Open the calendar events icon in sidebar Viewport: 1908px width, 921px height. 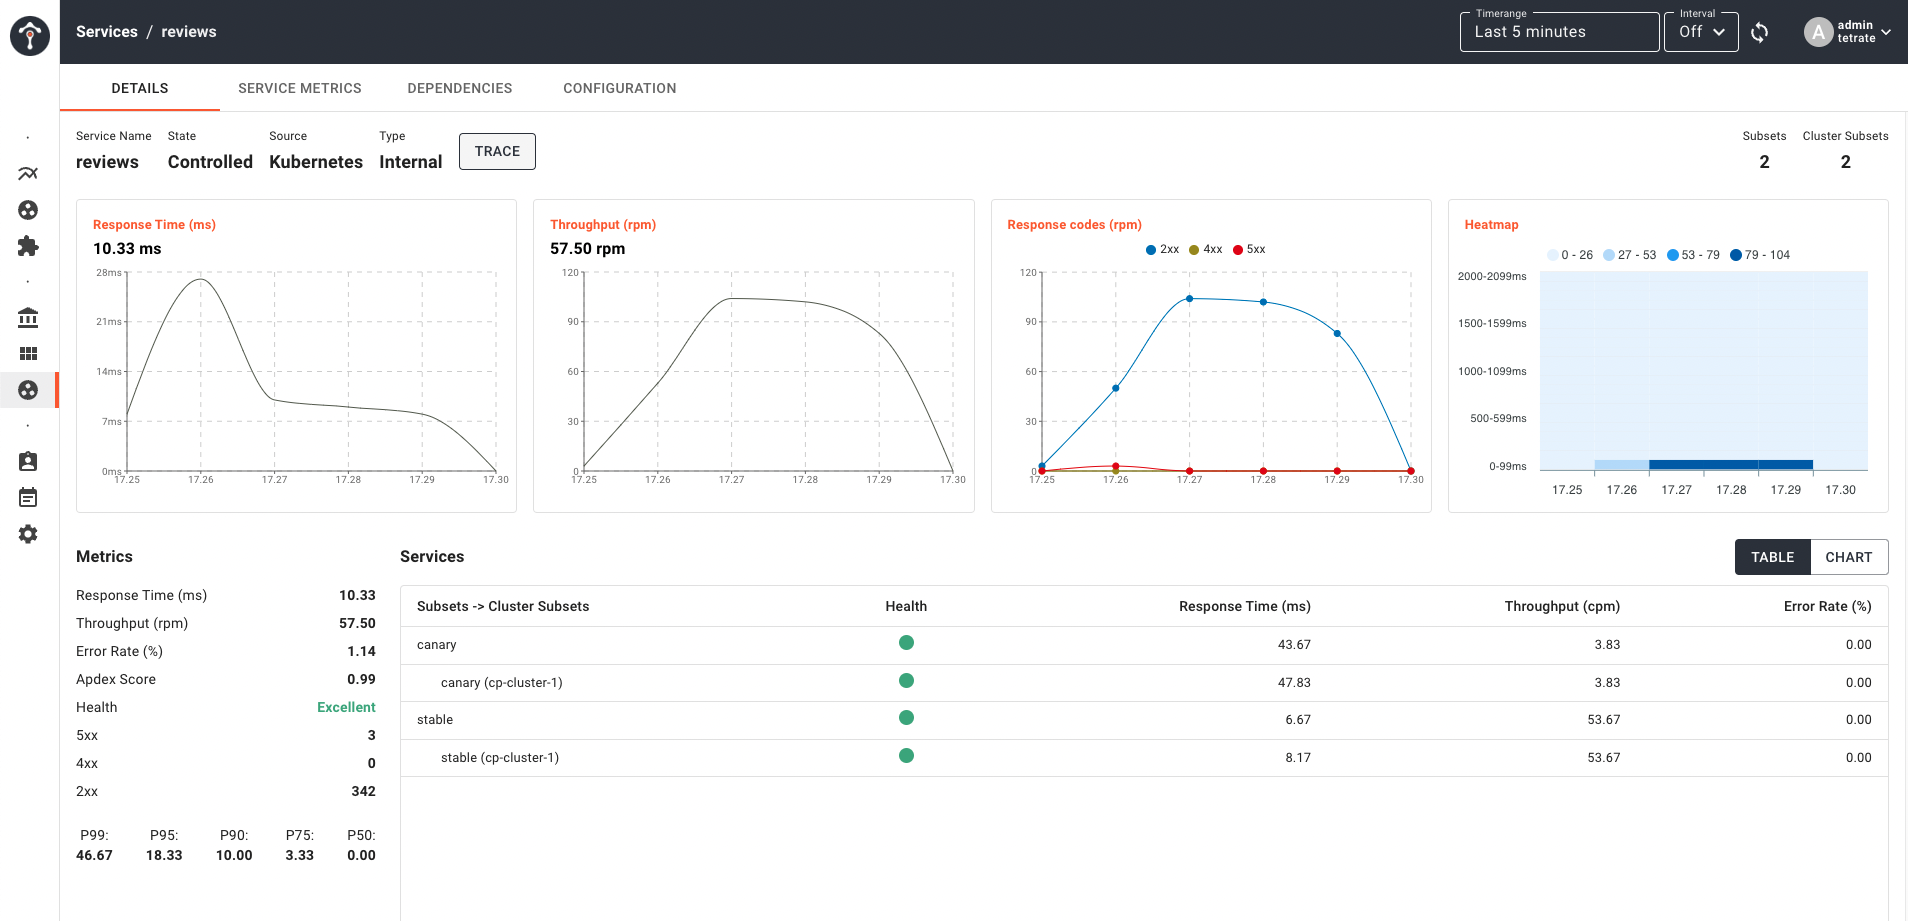point(28,498)
